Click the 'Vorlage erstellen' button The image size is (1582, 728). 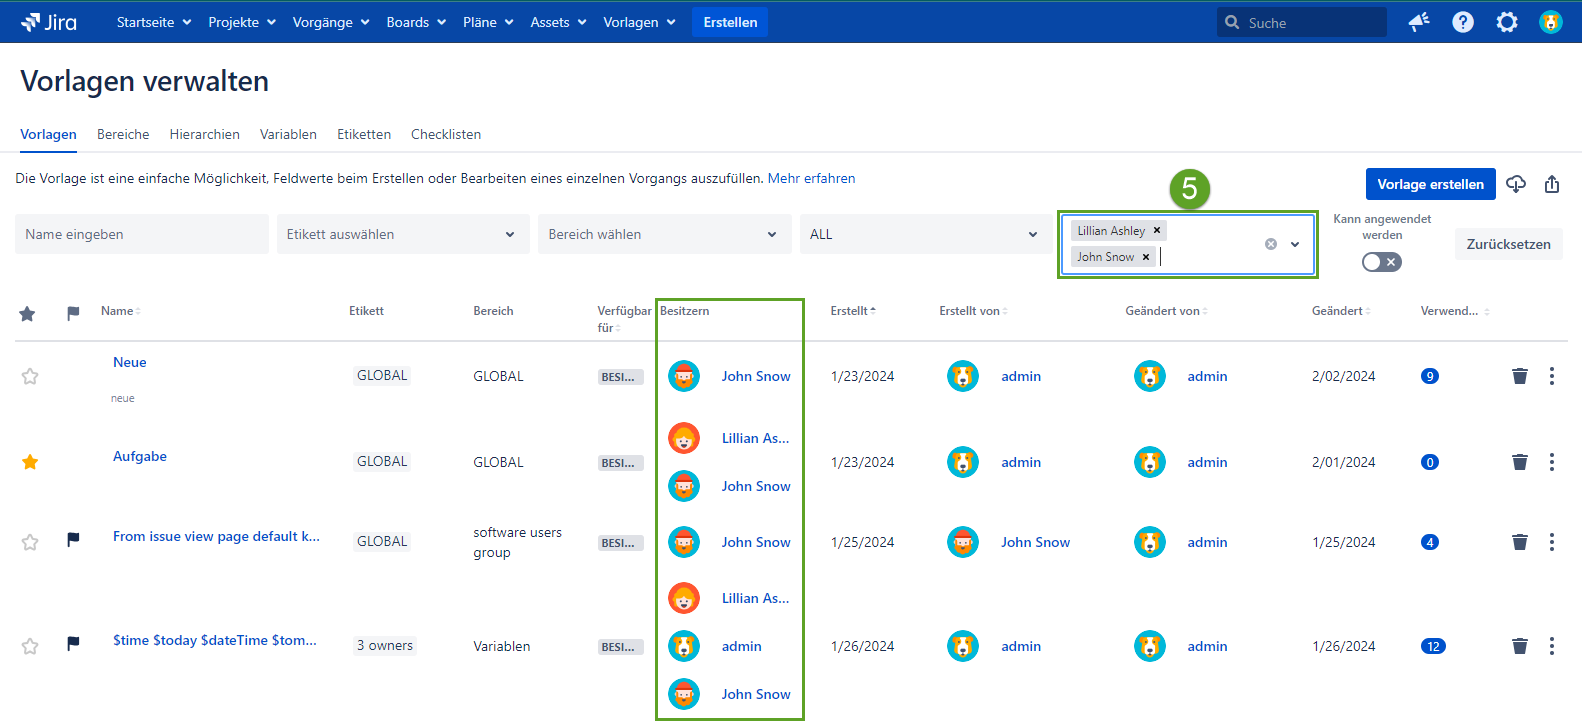(1430, 184)
